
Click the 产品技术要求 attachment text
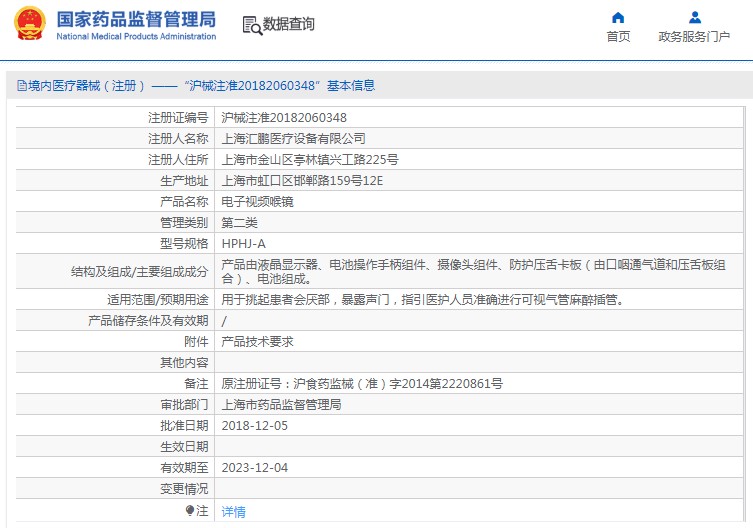[257, 341]
